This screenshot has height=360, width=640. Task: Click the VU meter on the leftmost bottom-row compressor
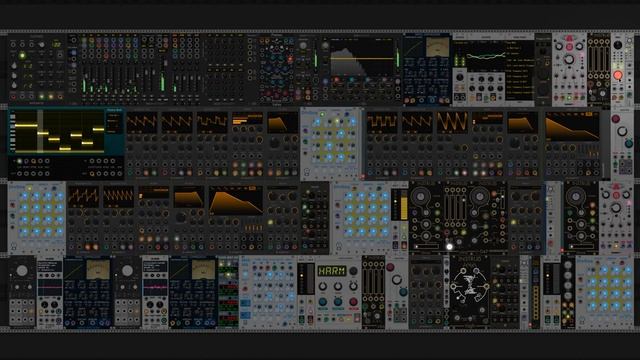(x=98, y=270)
